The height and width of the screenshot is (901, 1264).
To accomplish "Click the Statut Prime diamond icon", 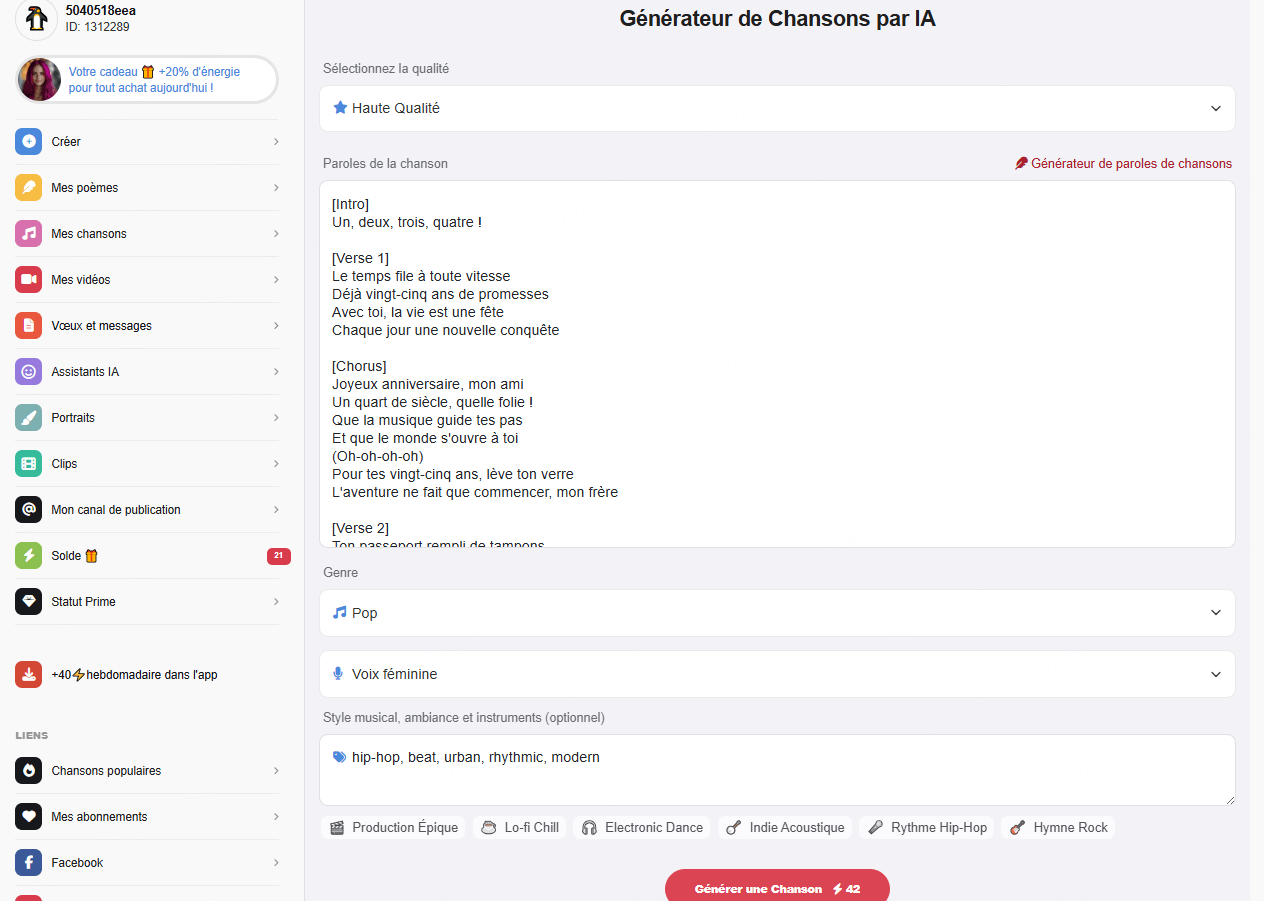I will (28, 602).
